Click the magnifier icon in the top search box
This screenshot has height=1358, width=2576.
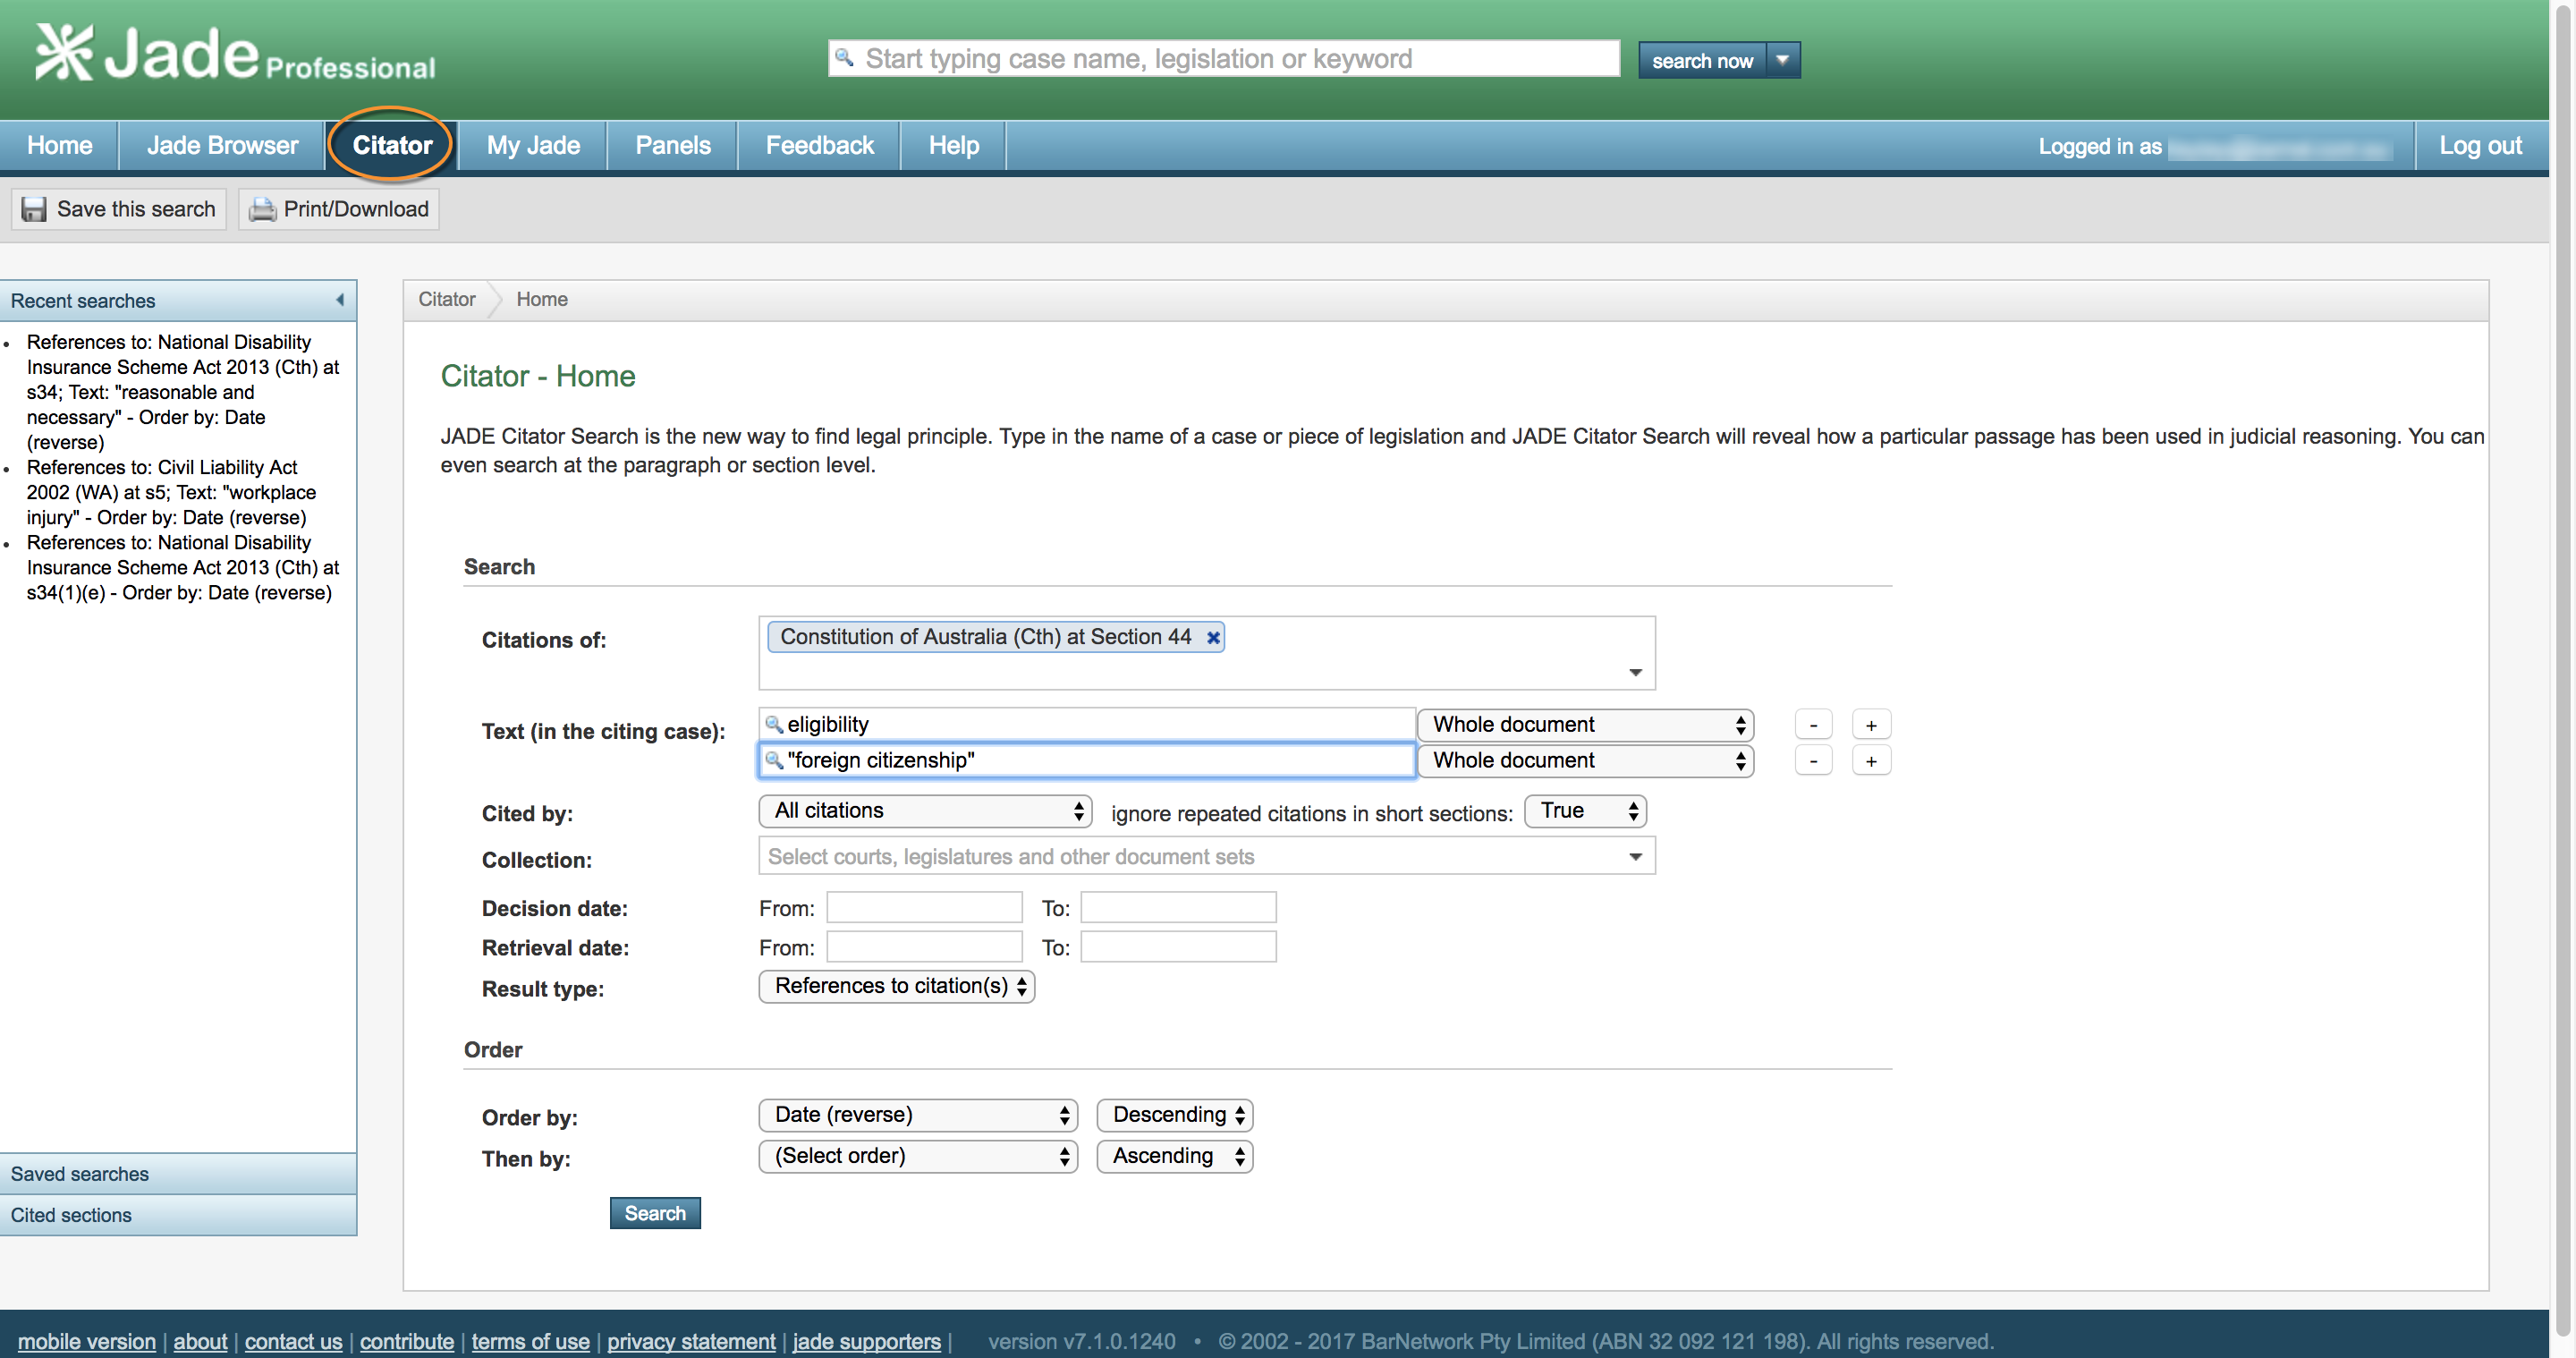click(845, 57)
